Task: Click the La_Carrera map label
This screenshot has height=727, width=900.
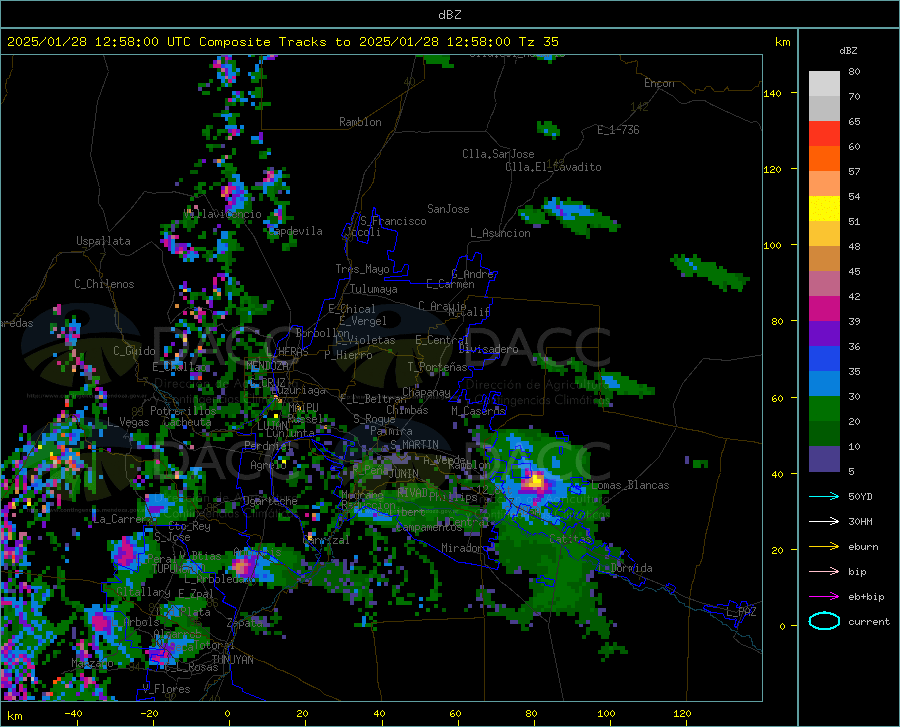Action: tap(122, 519)
